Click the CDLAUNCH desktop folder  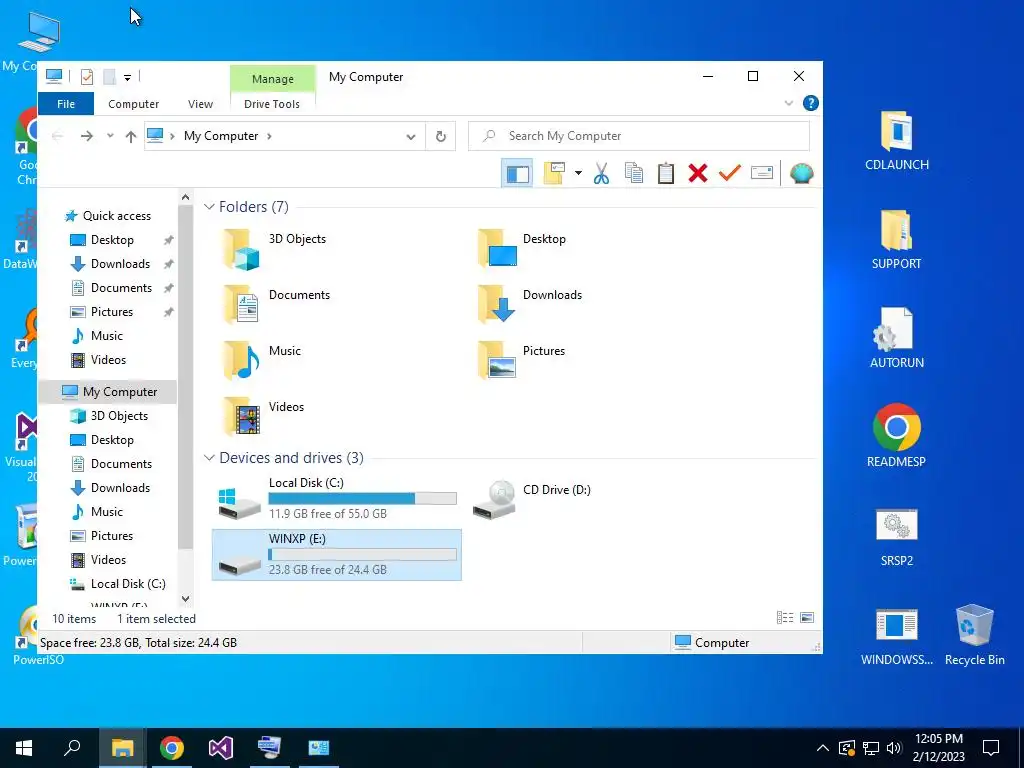[897, 141]
